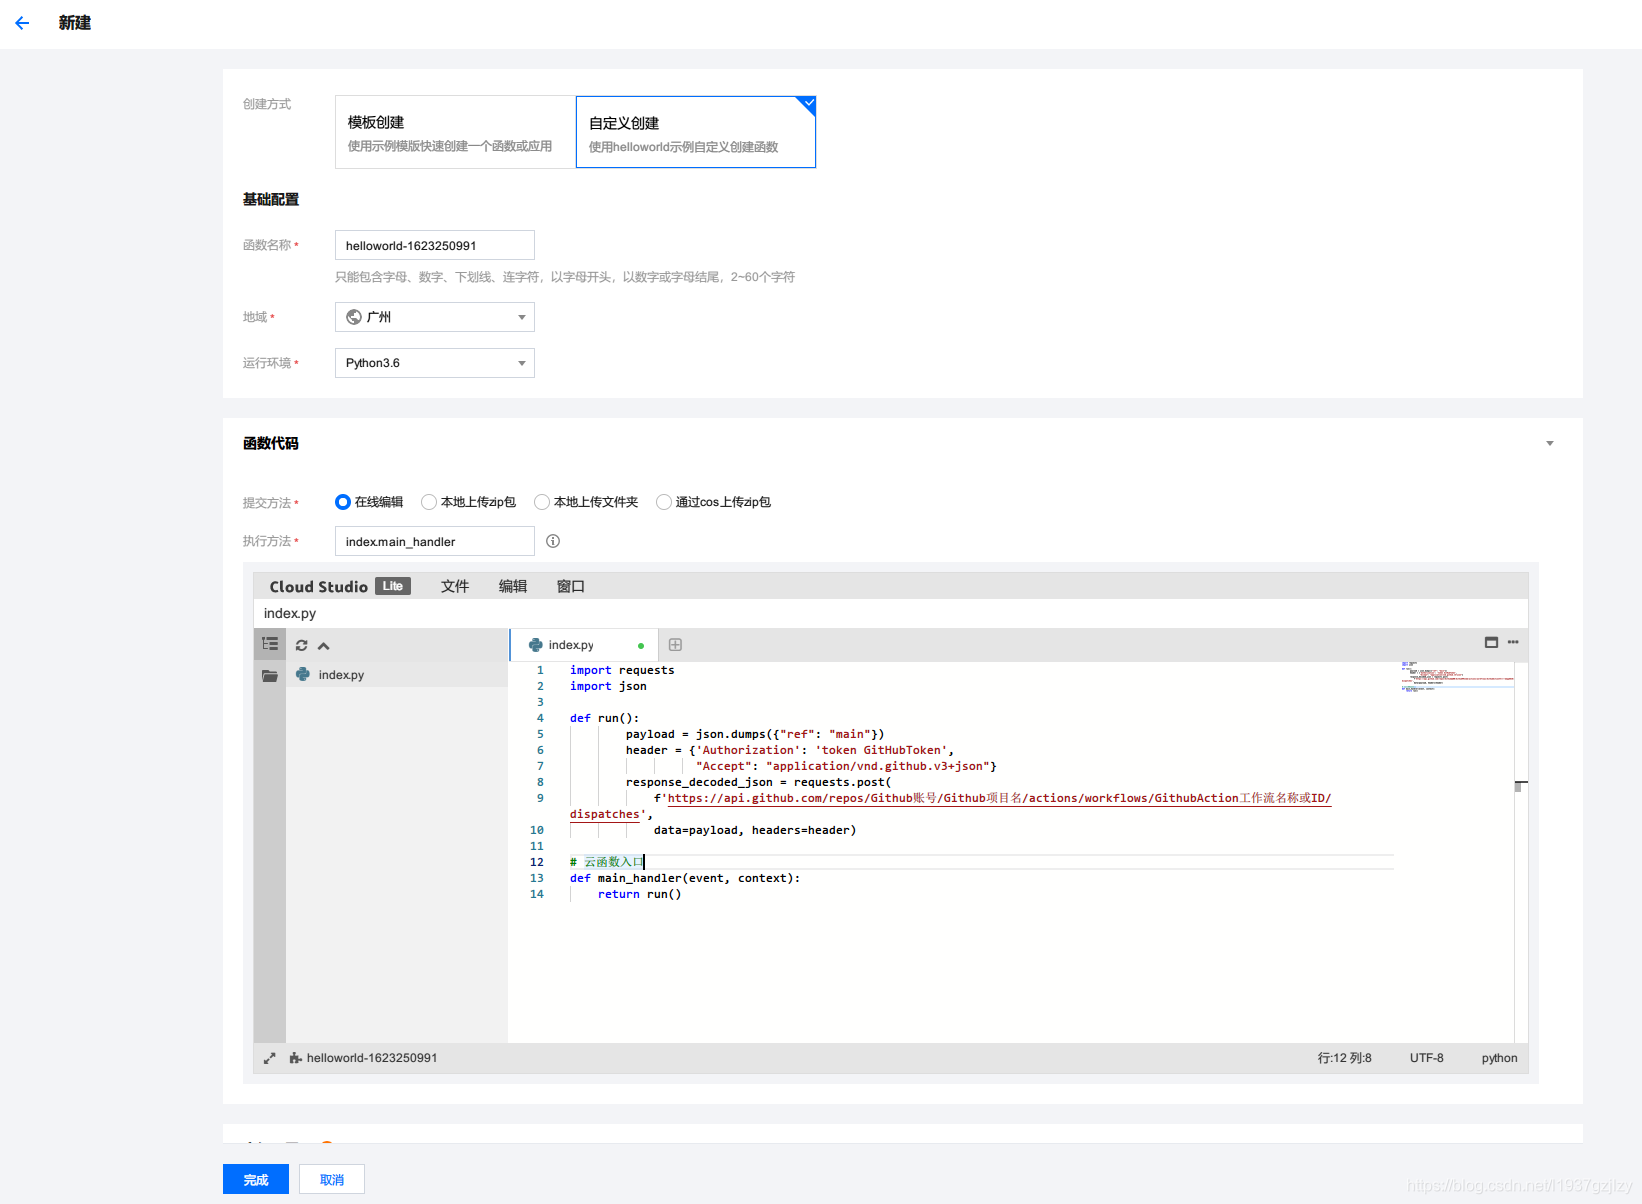This screenshot has width=1642, height=1204.
Task: Choose 本地上传zip包 submission method
Action: (x=429, y=502)
